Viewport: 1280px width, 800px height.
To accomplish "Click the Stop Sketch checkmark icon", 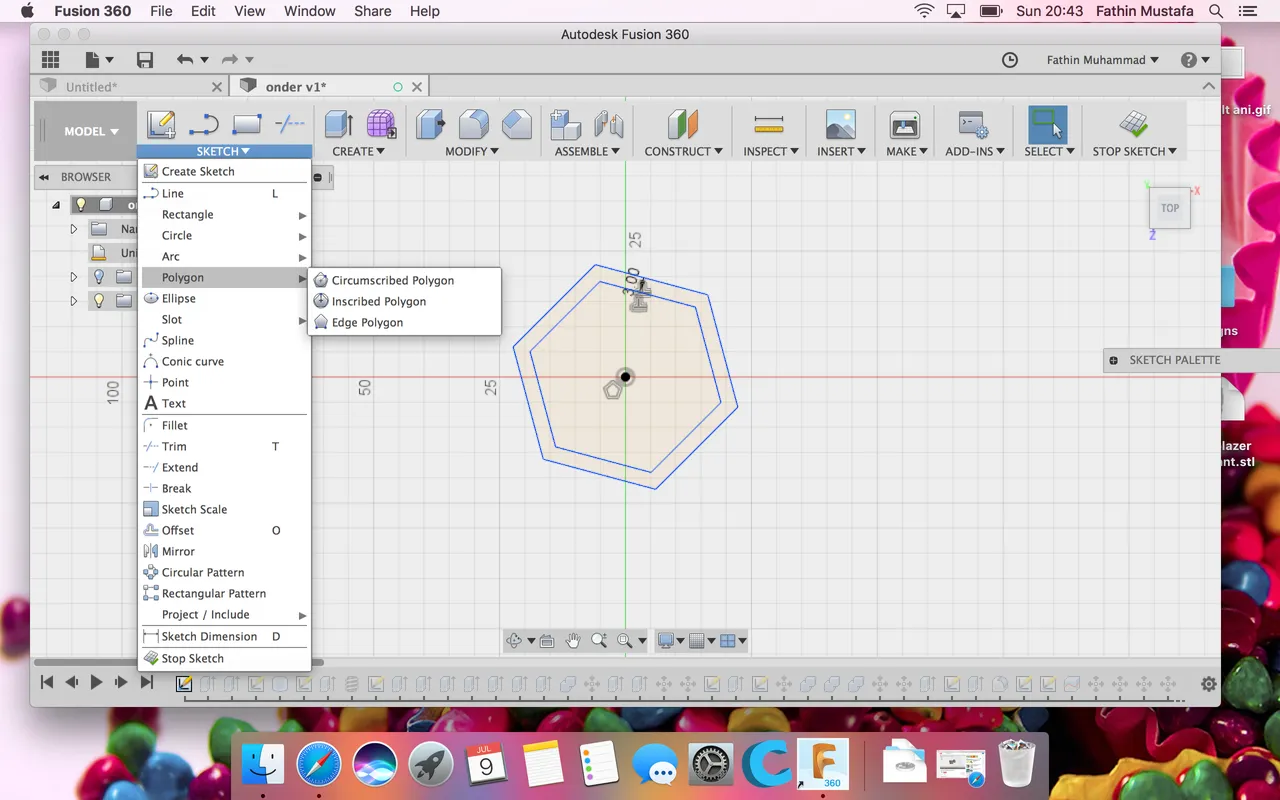I will 1133,125.
